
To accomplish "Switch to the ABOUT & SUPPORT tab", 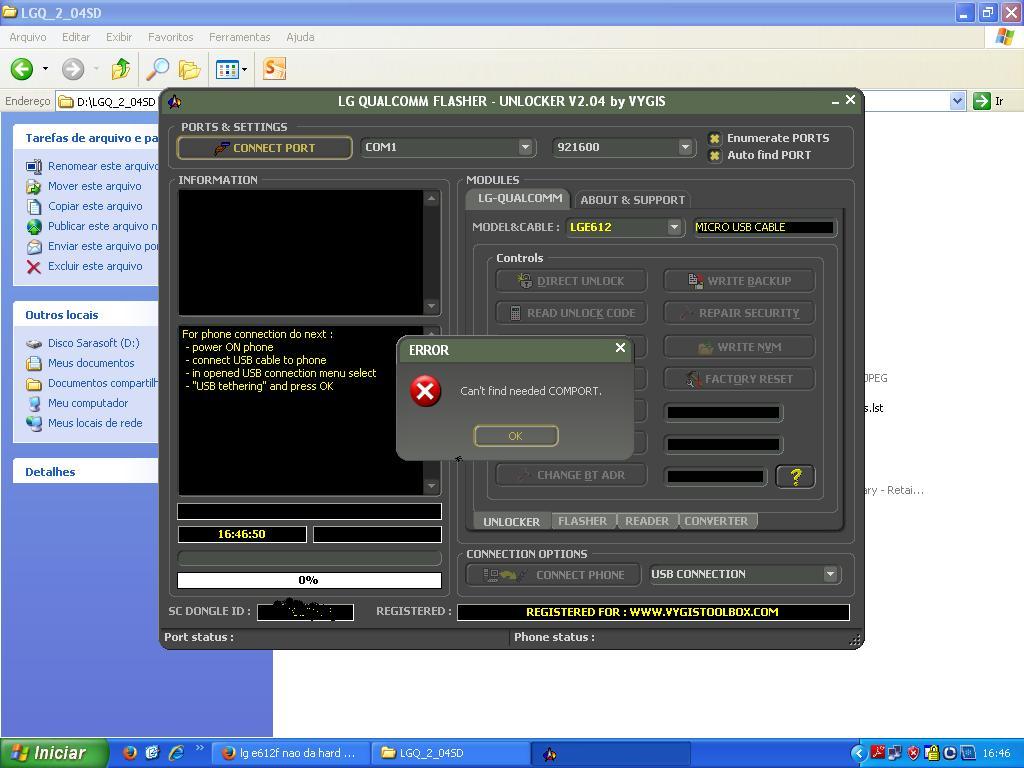I will tap(632, 200).
